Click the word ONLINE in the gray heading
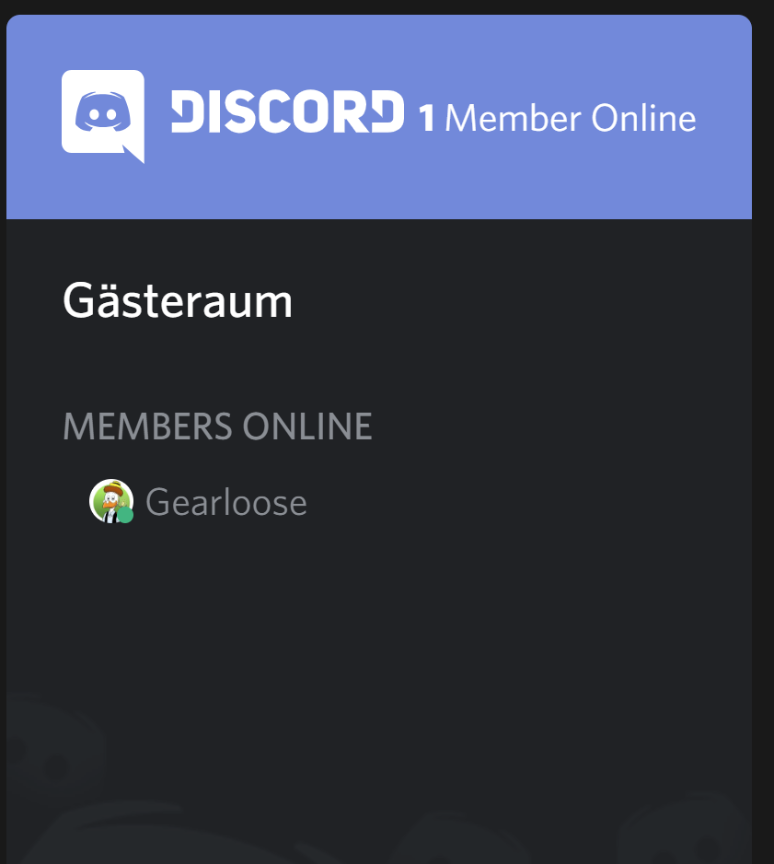The height and width of the screenshot is (864, 774). 307,426
